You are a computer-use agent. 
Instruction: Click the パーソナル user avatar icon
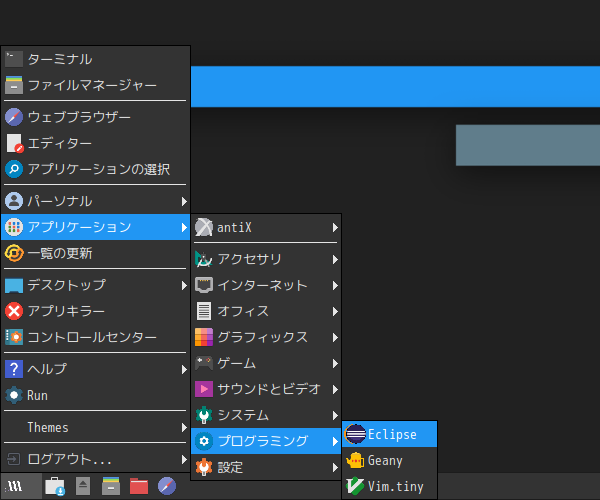(14, 201)
